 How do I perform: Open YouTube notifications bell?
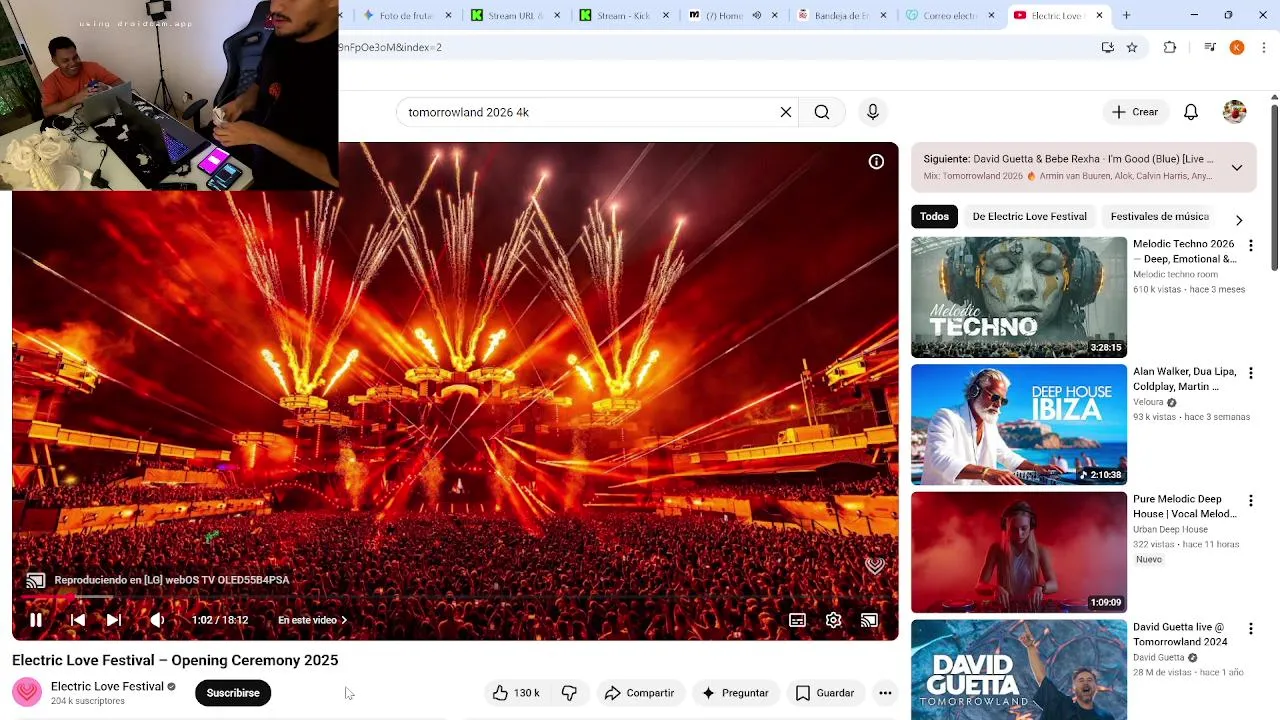(1191, 112)
